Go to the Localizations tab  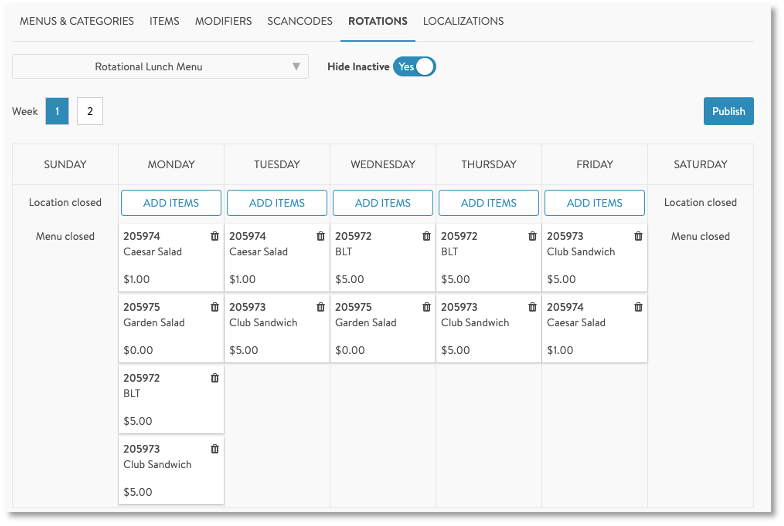coord(463,21)
